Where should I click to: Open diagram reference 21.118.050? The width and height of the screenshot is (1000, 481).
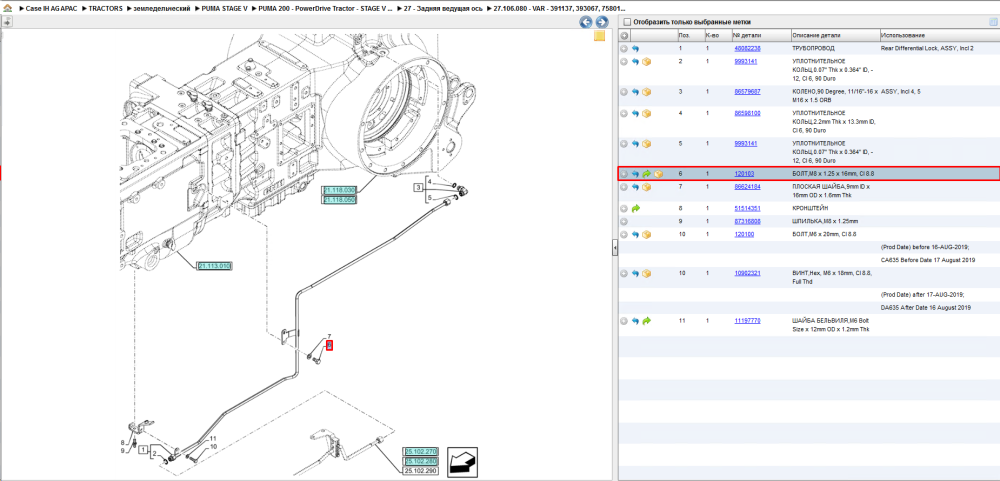point(339,200)
